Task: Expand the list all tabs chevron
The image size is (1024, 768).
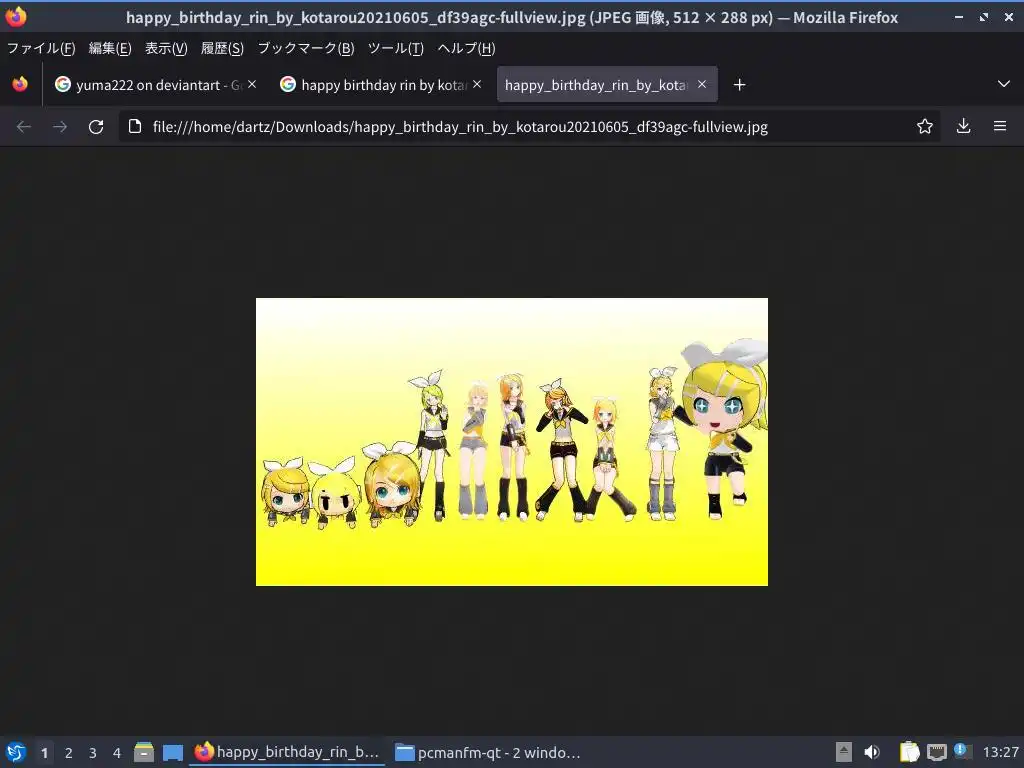Action: 1004,84
